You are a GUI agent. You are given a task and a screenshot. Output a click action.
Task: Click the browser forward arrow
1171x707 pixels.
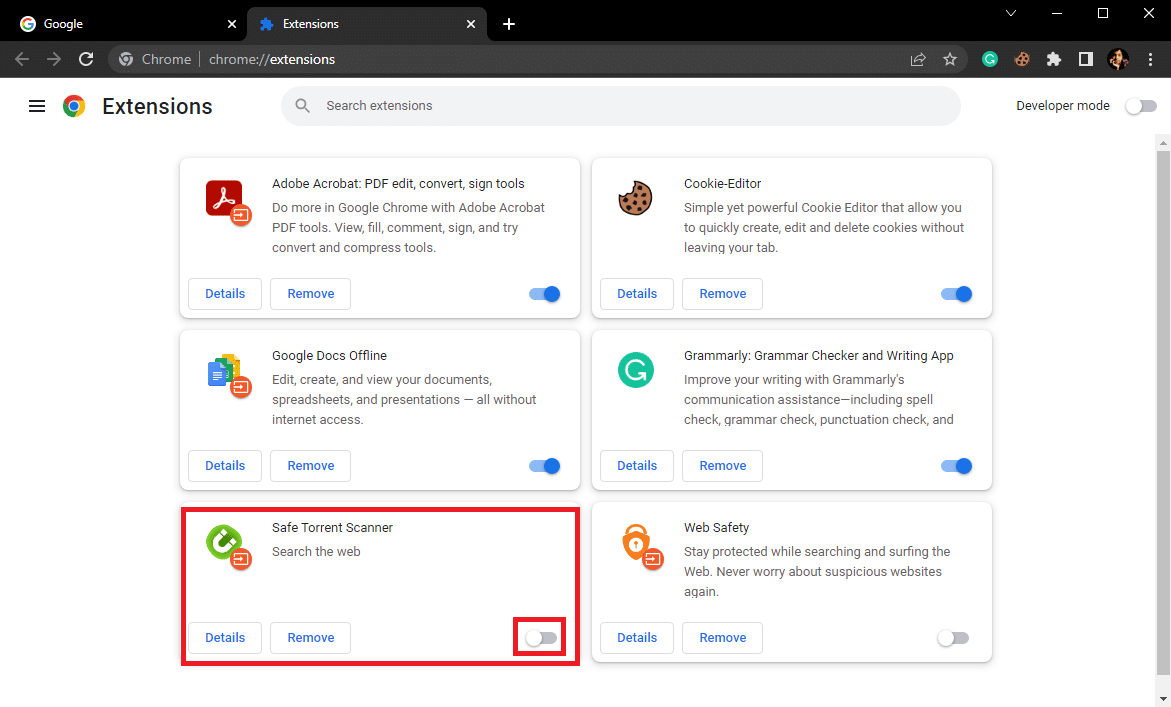(54, 59)
